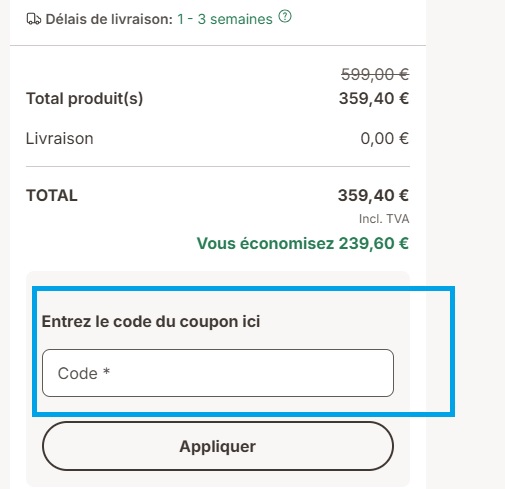Click the word "Code" inside the coupon field
The width and height of the screenshot is (505, 489).
pyautogui.click(x=78, y=373)
